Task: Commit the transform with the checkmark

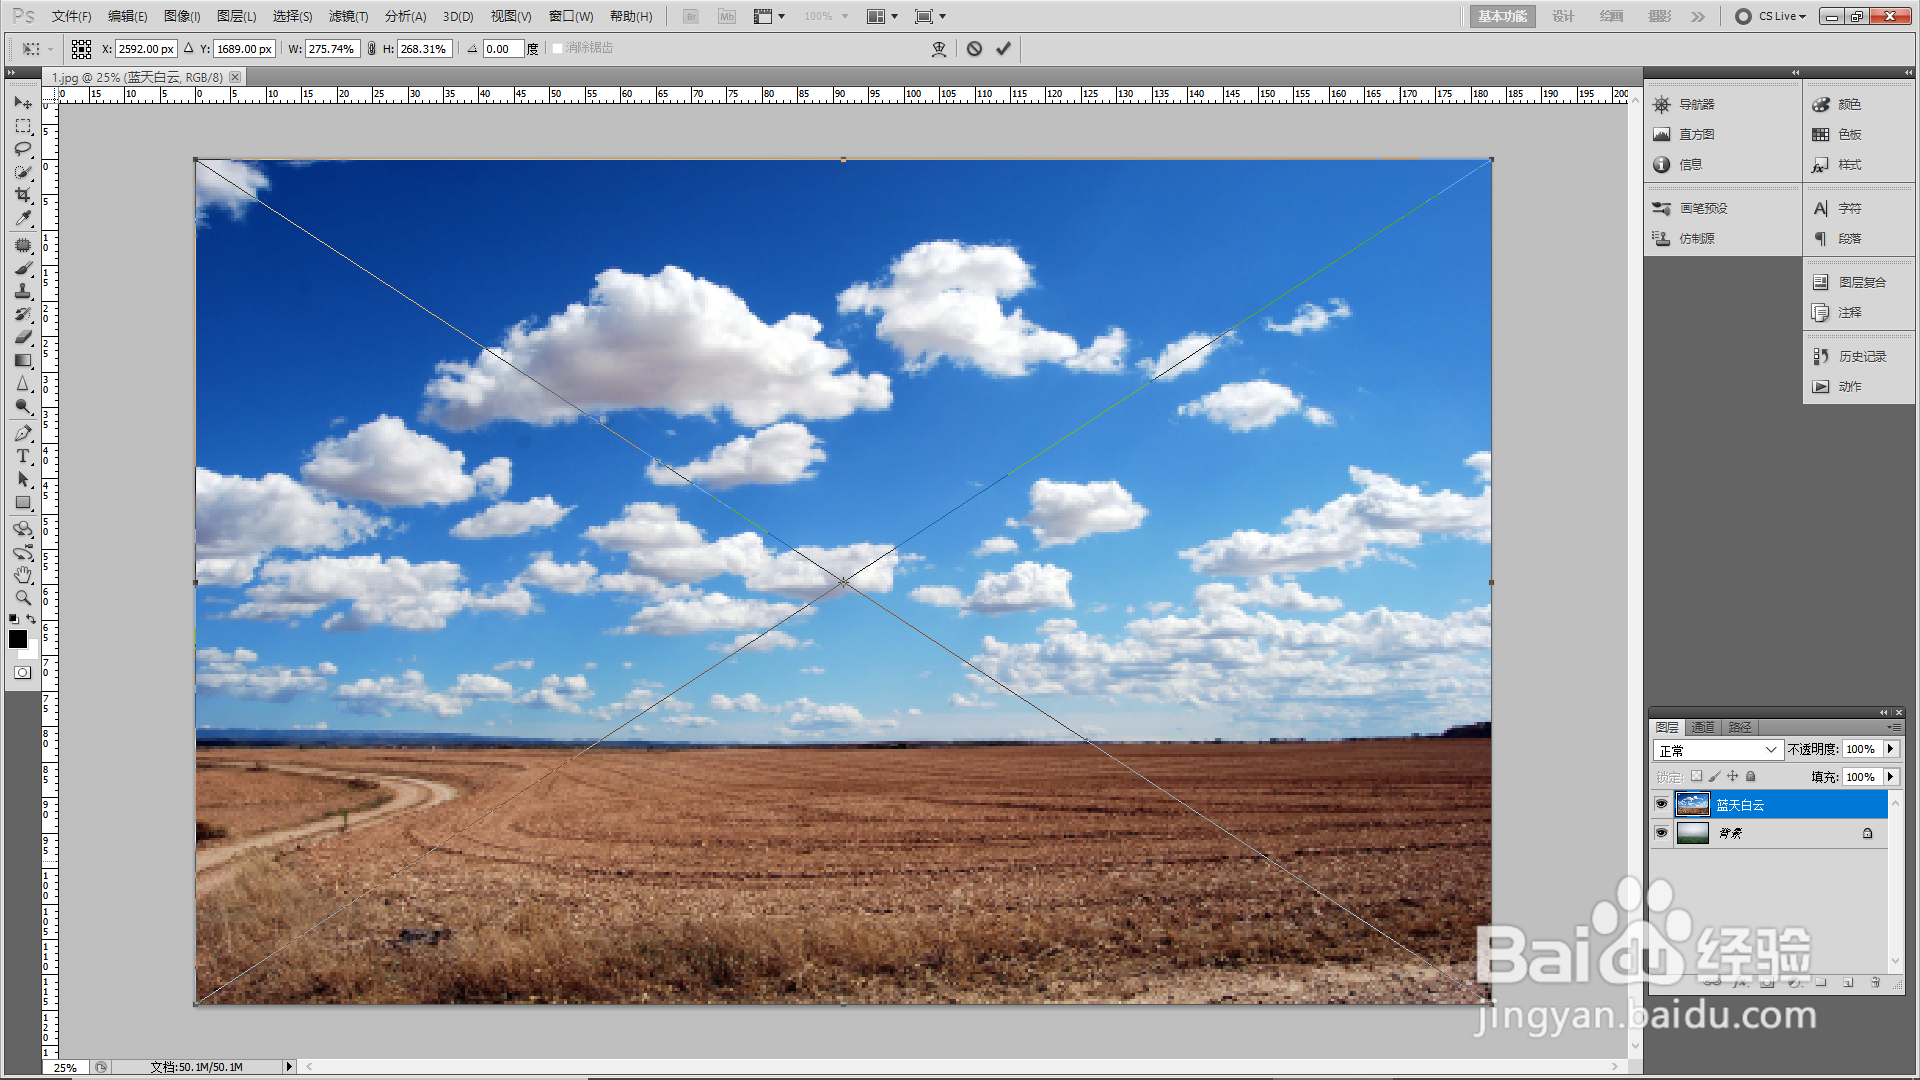Action: click(x=1003, y=48)
